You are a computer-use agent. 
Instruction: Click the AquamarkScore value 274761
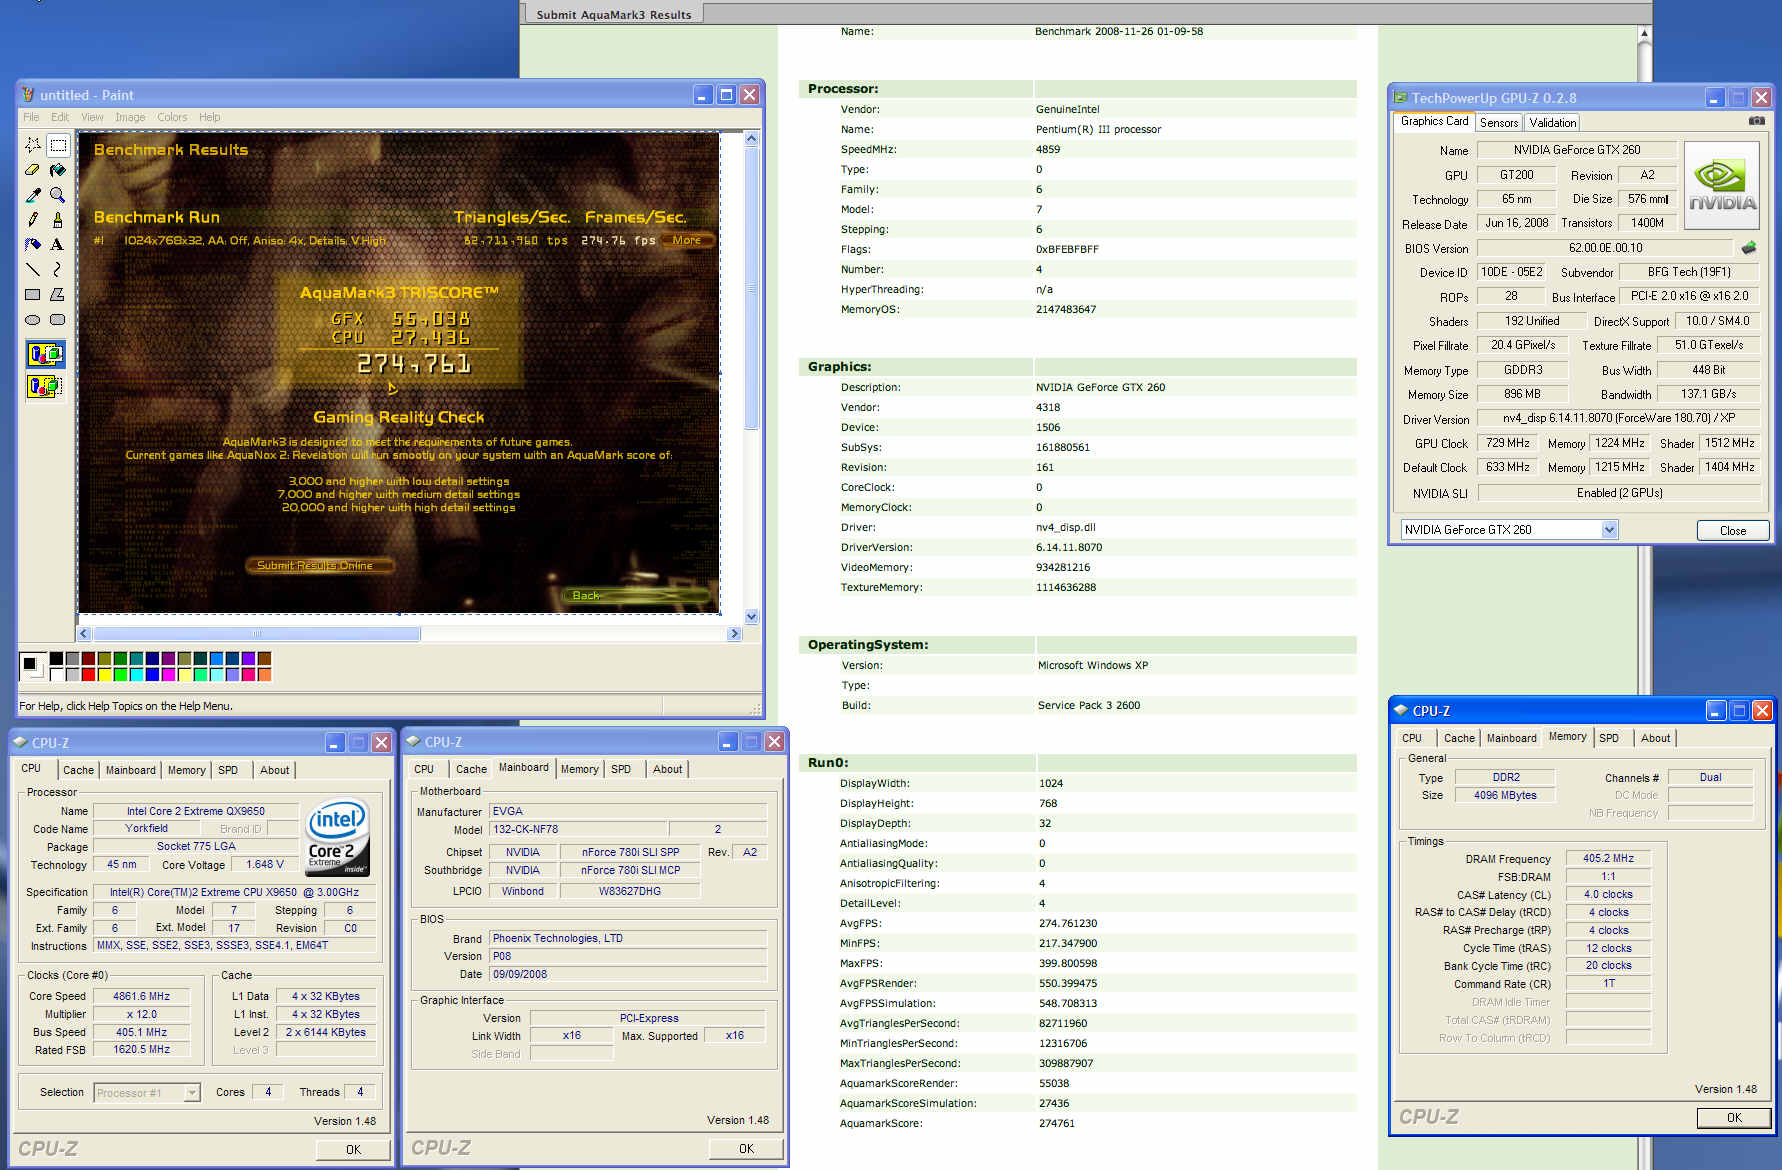click(1056, 1123)
